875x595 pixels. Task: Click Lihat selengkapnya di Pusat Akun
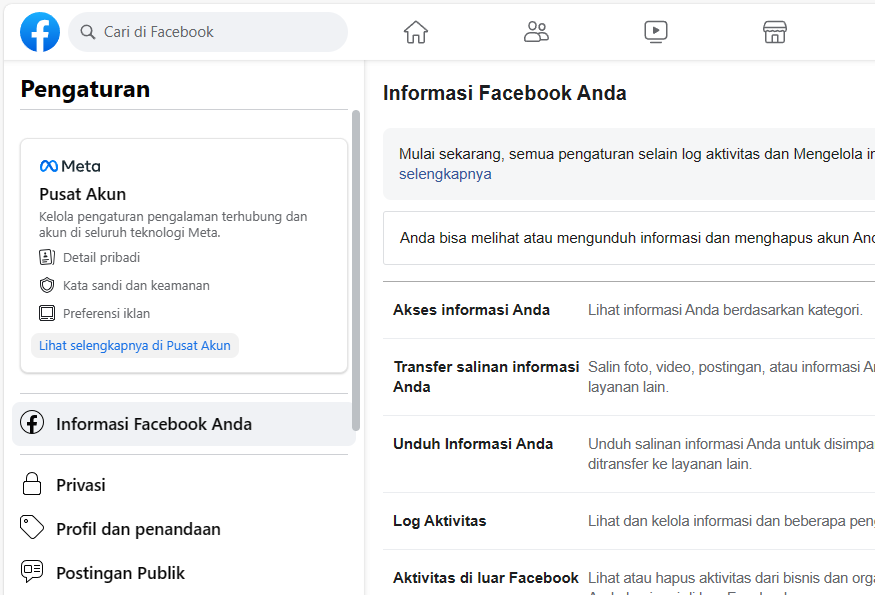(134, 346)
